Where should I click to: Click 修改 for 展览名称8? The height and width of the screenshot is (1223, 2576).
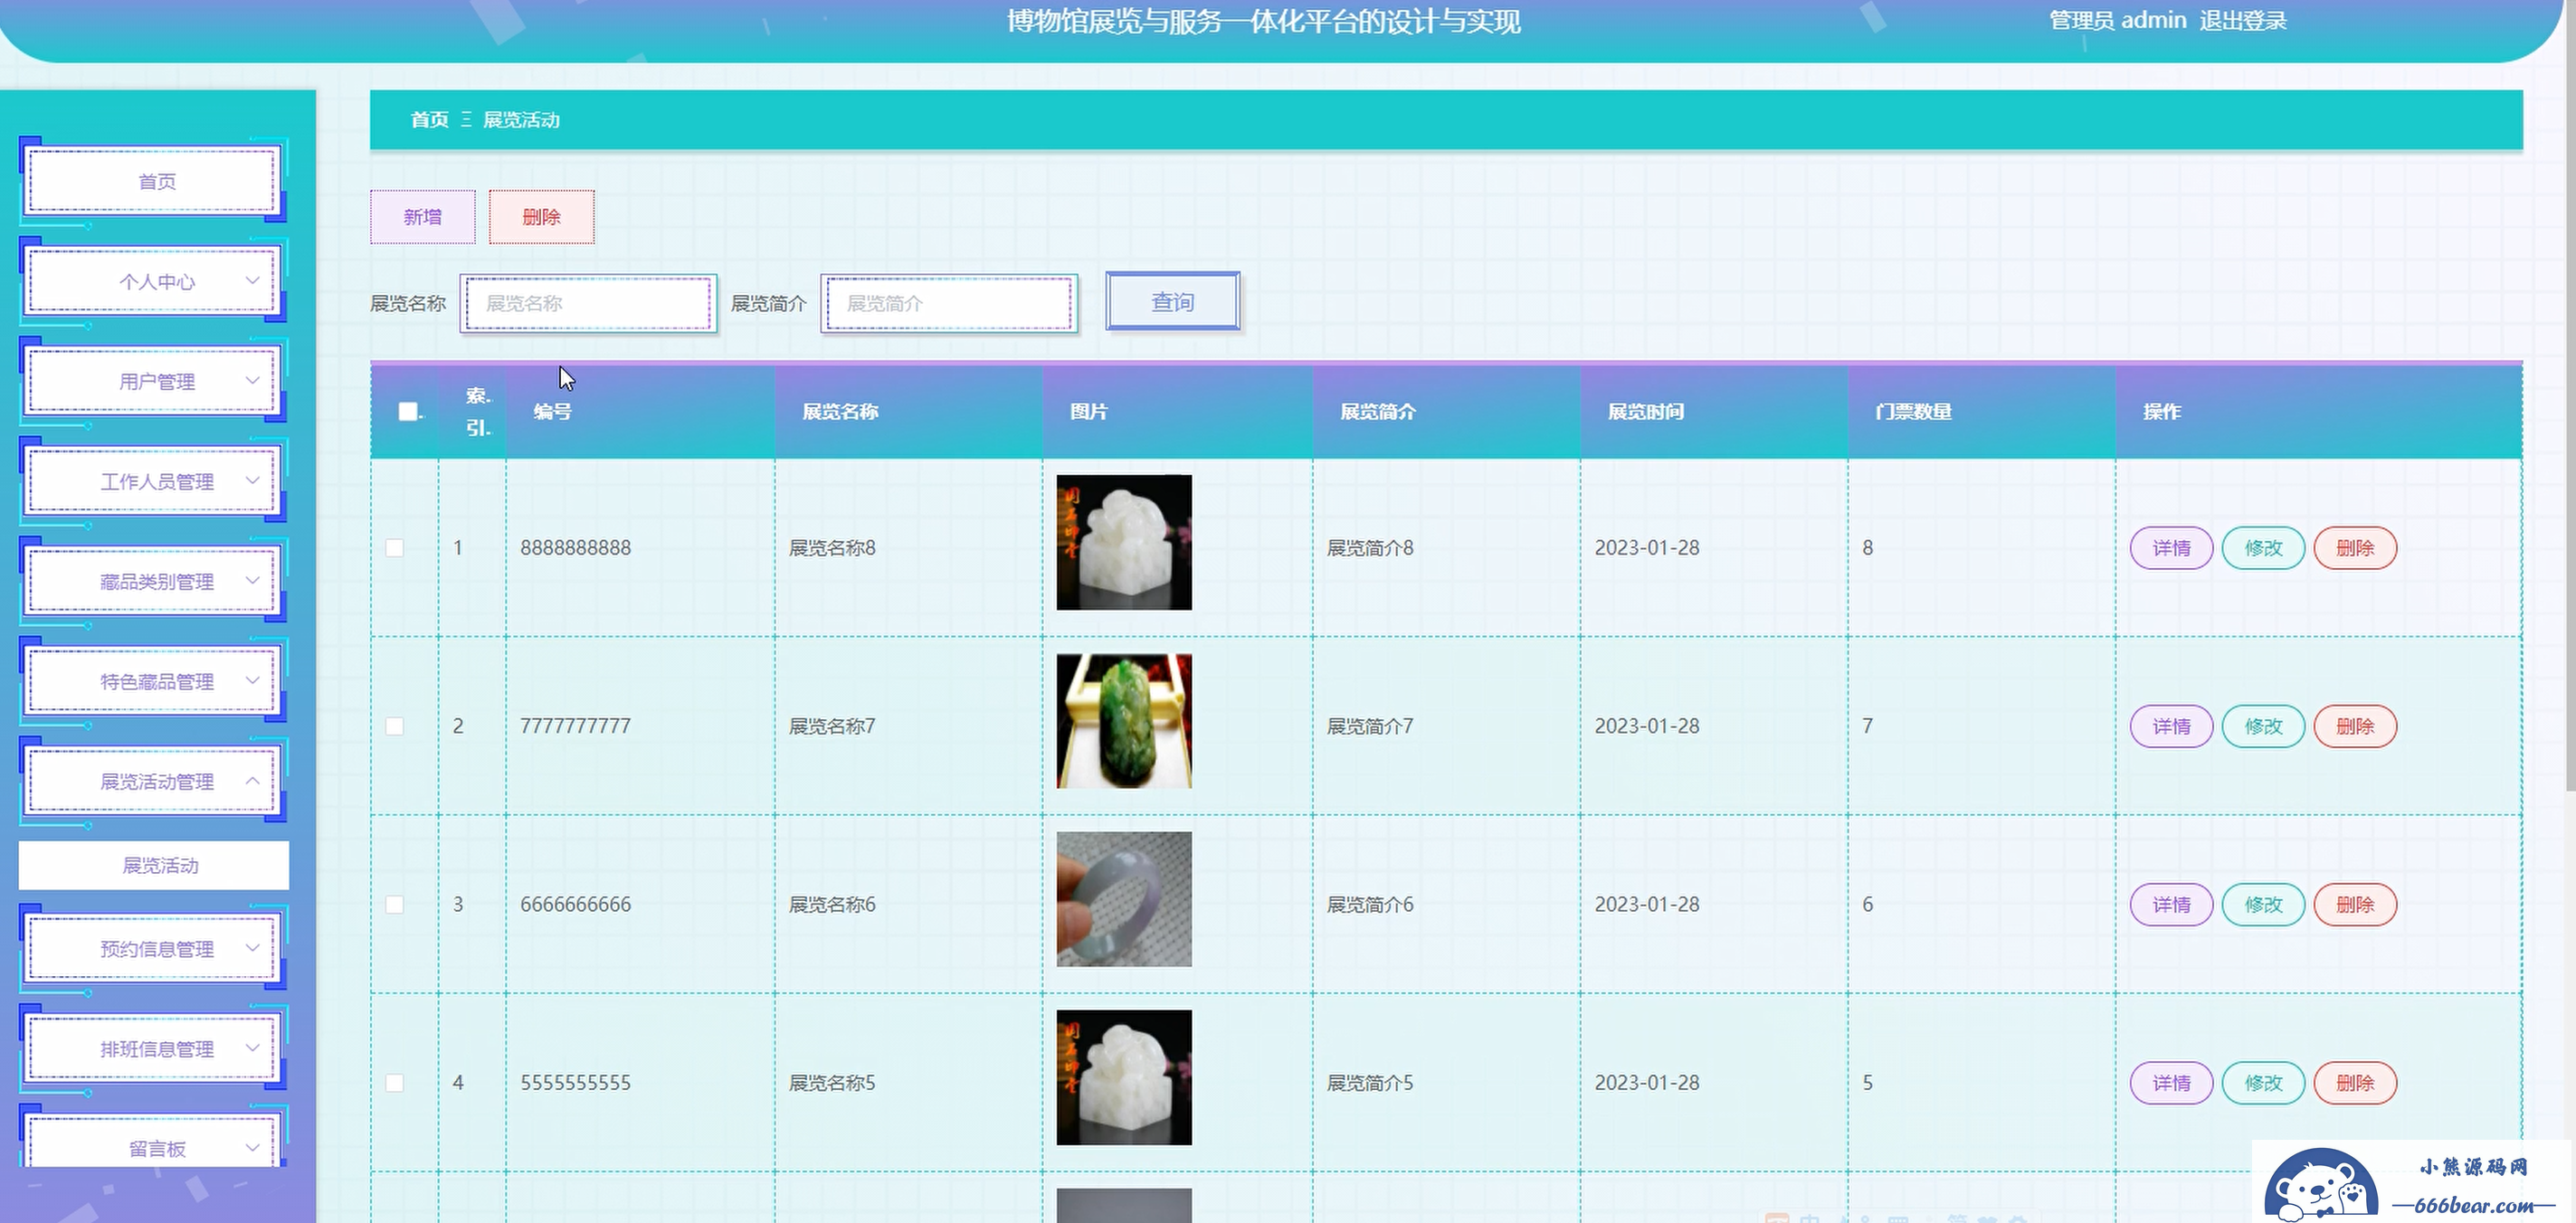click(x=2263, y=548)
